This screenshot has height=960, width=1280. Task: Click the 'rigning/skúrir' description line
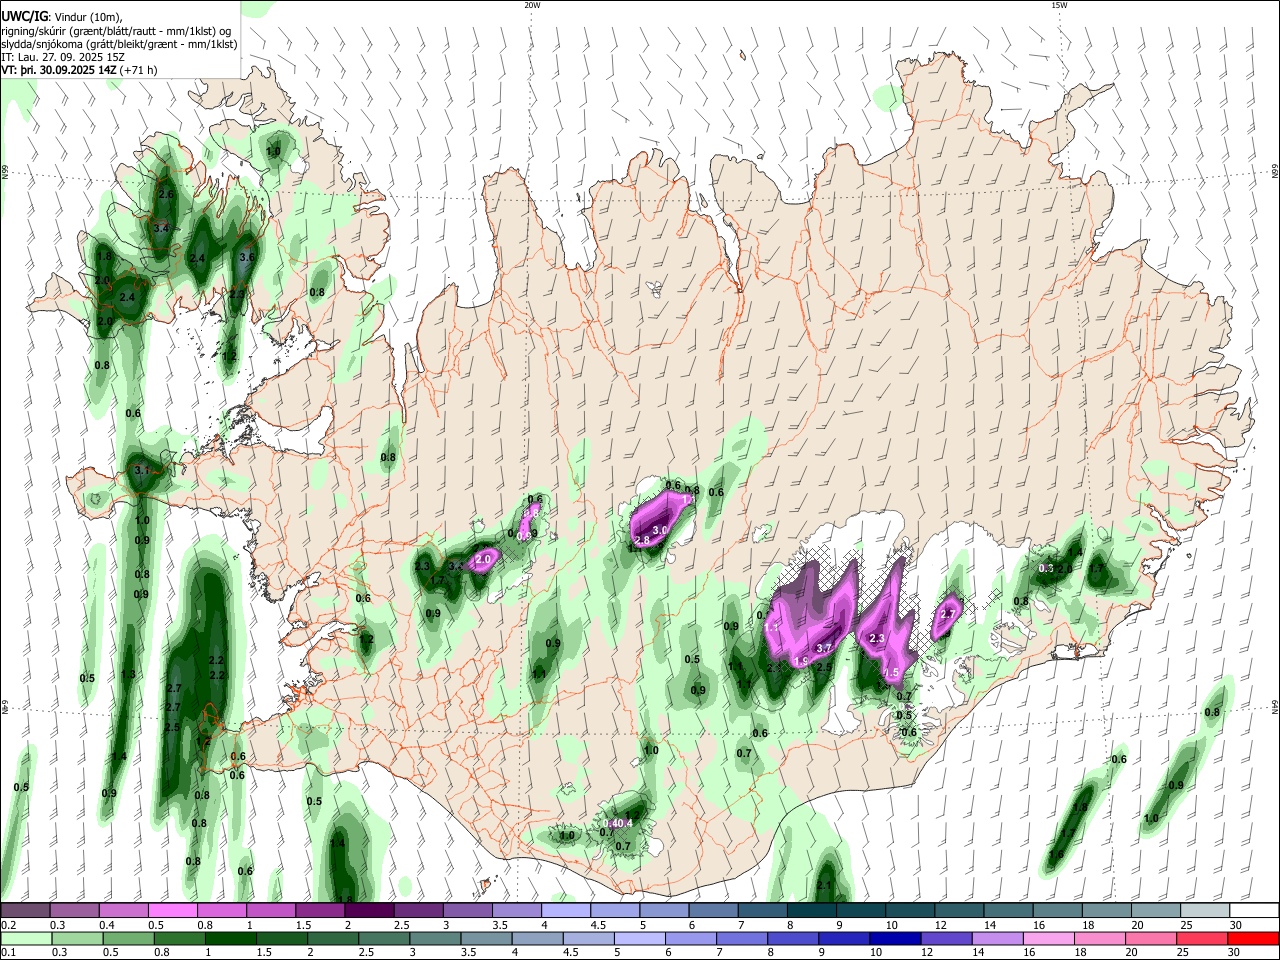point(117,31)
